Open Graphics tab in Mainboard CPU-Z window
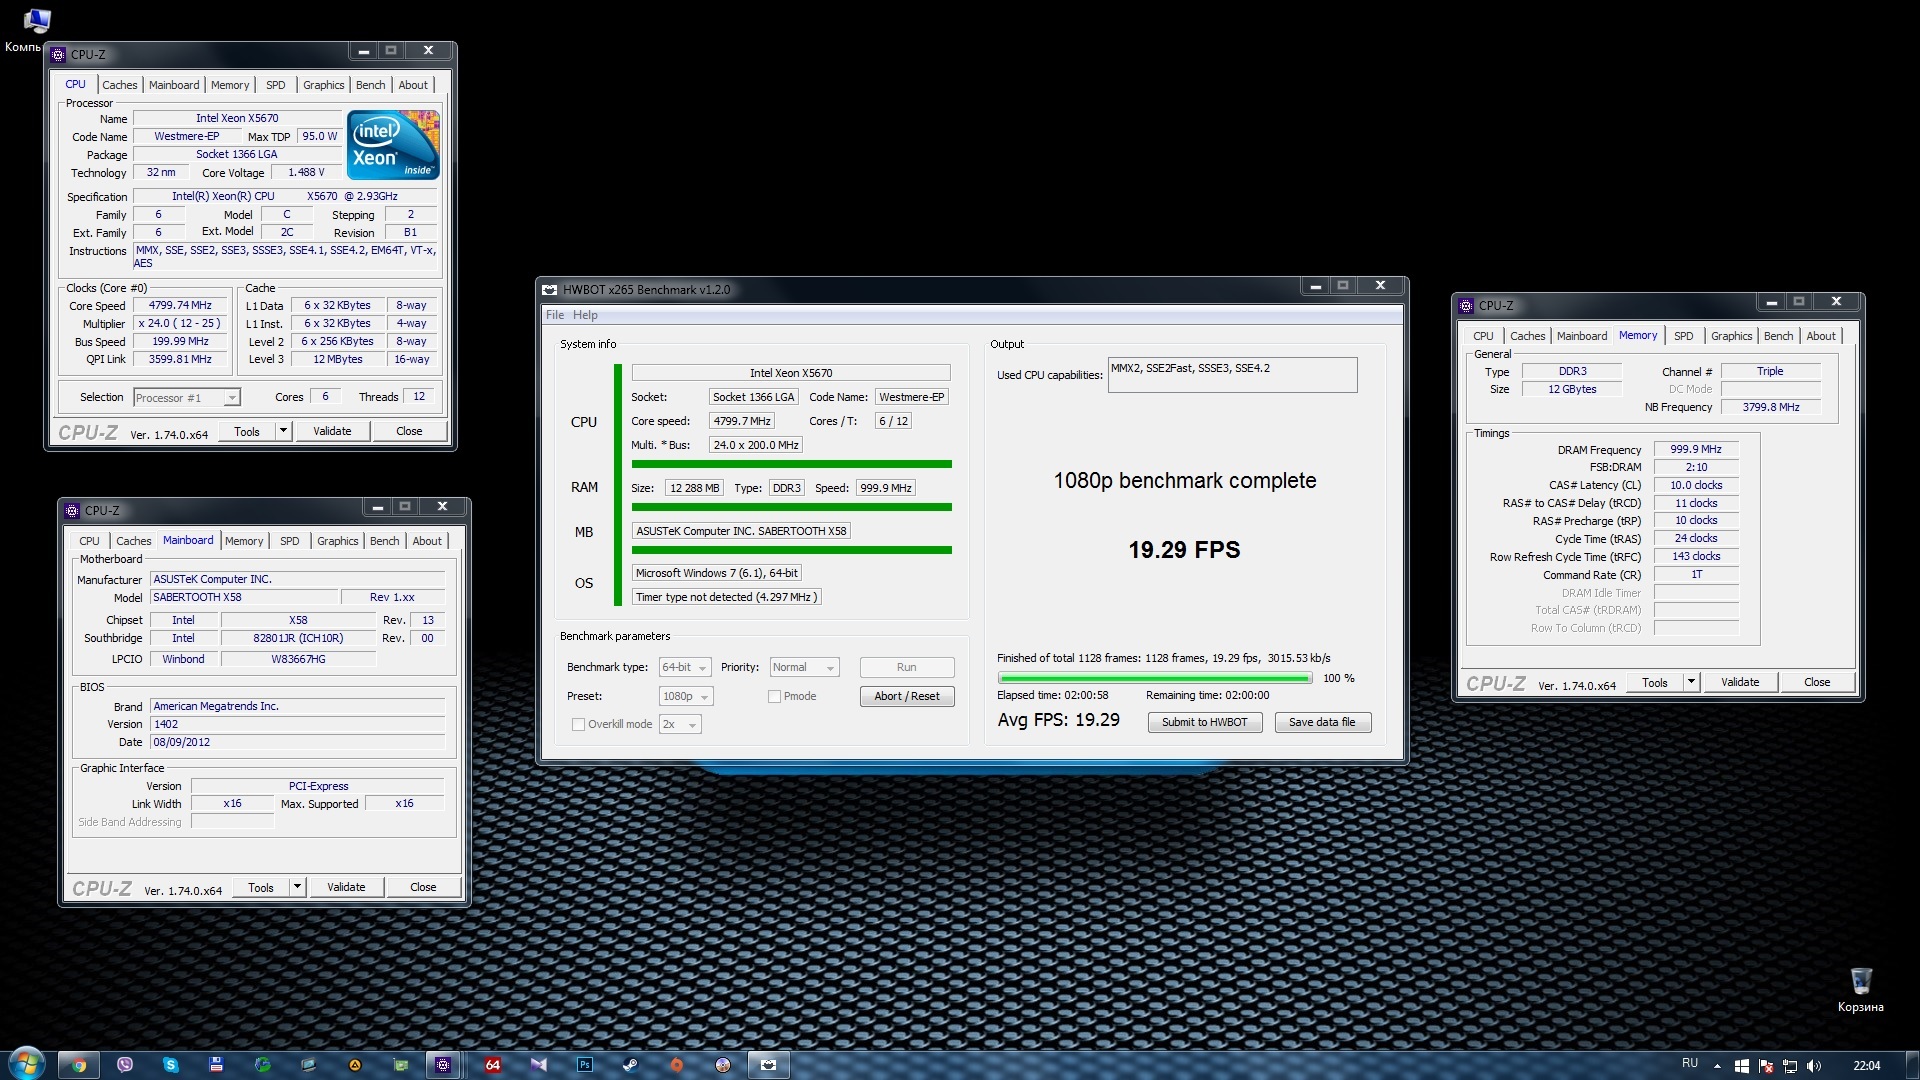Image resolution: width=1920 pixels, height=1080 pixels. (337, 541)
